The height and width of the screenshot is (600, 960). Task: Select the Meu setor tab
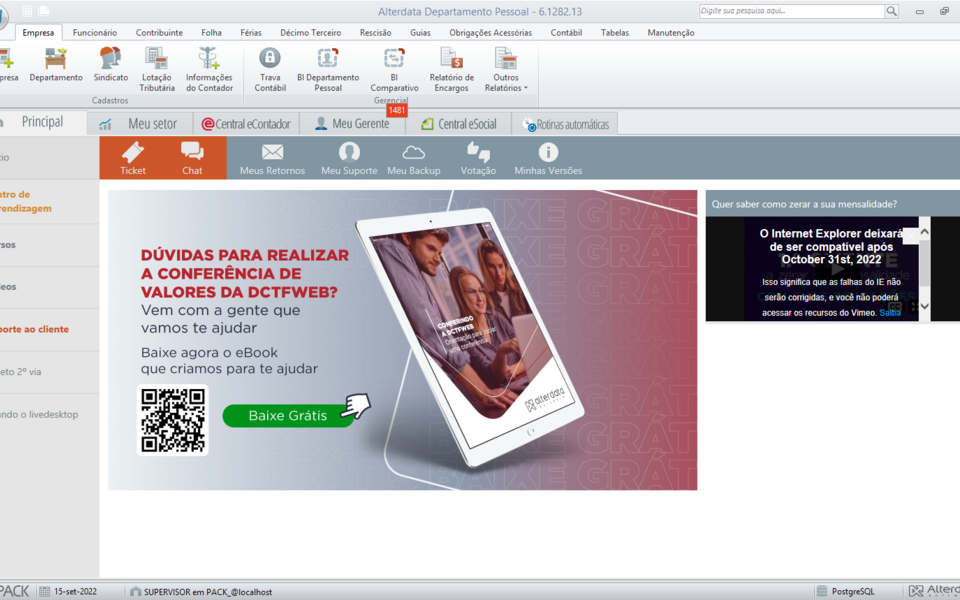click(x=140, y=124)
